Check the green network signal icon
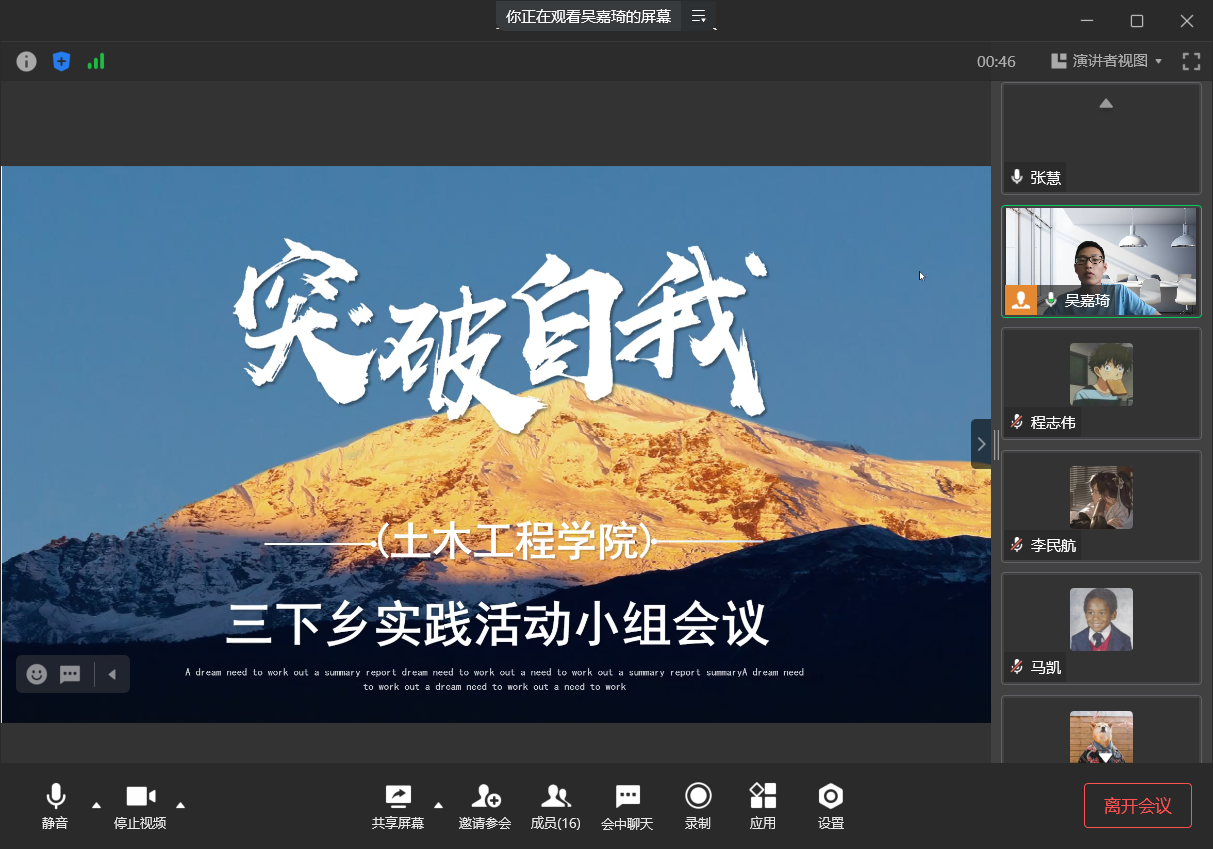Screen dimensions: 1213x849 click(96, 61)
